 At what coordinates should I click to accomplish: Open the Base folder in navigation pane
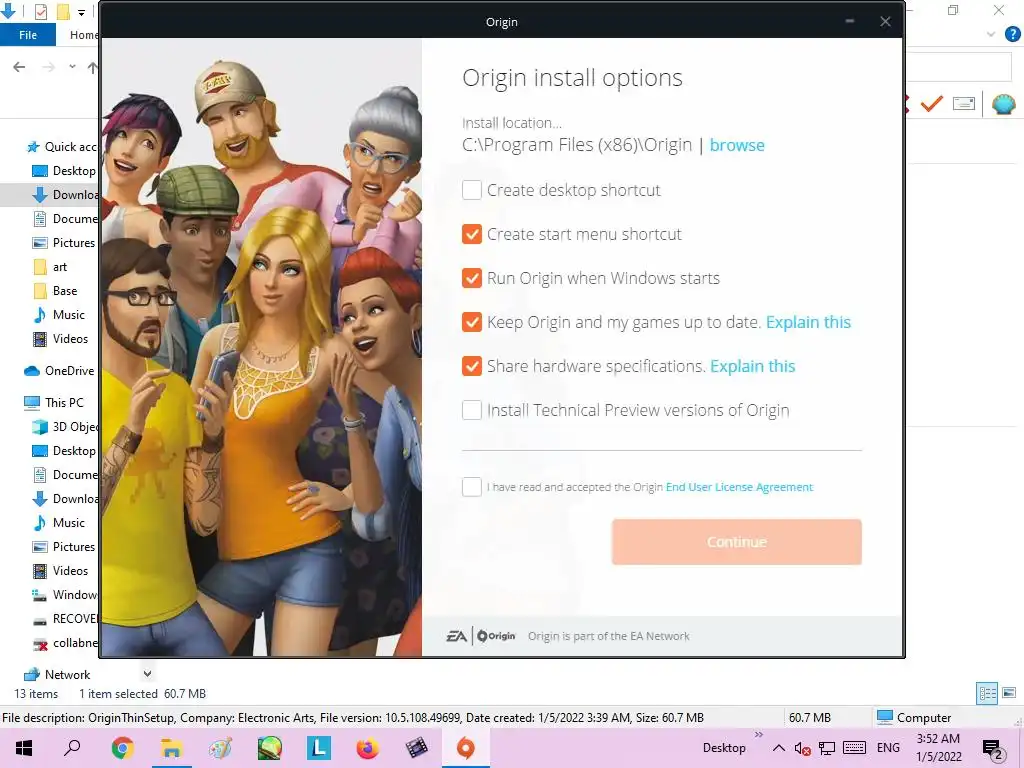click(56, 291)
